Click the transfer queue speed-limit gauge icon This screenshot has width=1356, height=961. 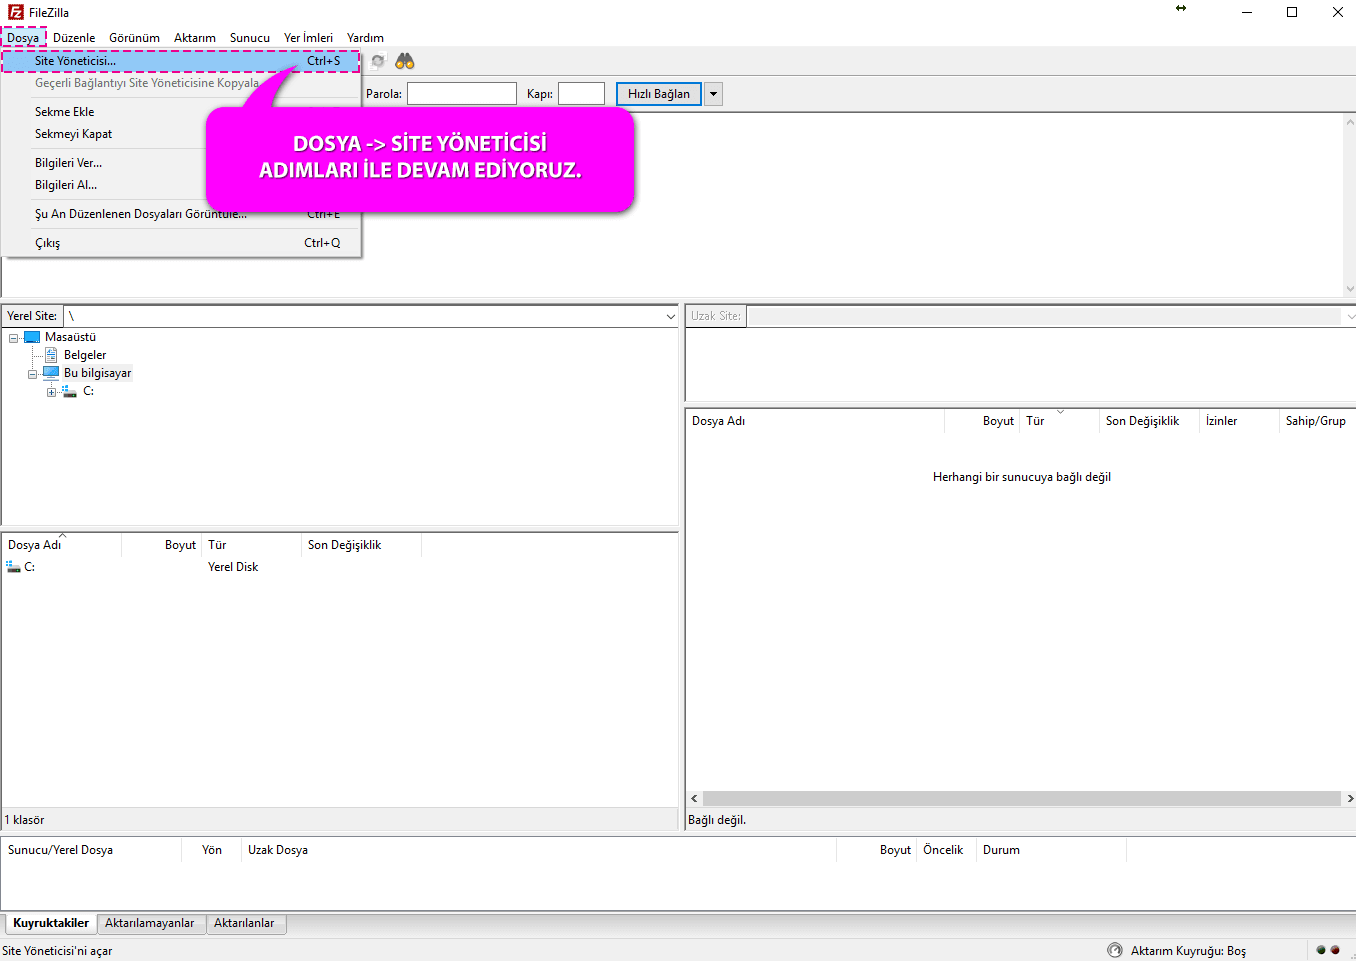click(x=1115, y=950)
